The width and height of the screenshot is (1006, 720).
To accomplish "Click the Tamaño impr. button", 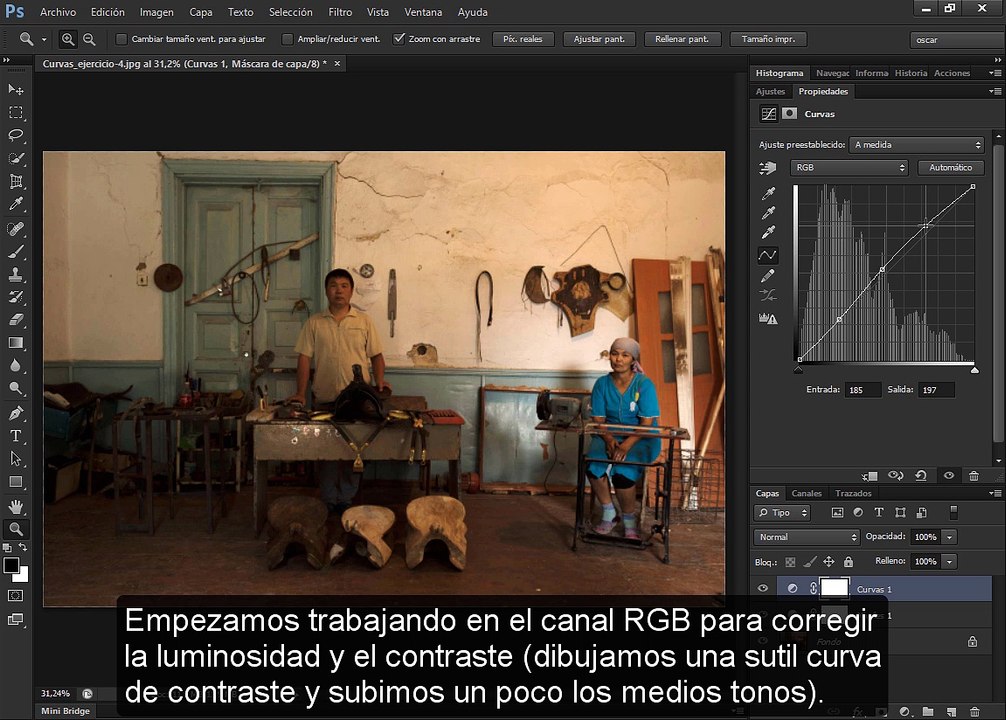I will (x=769, y=39).
